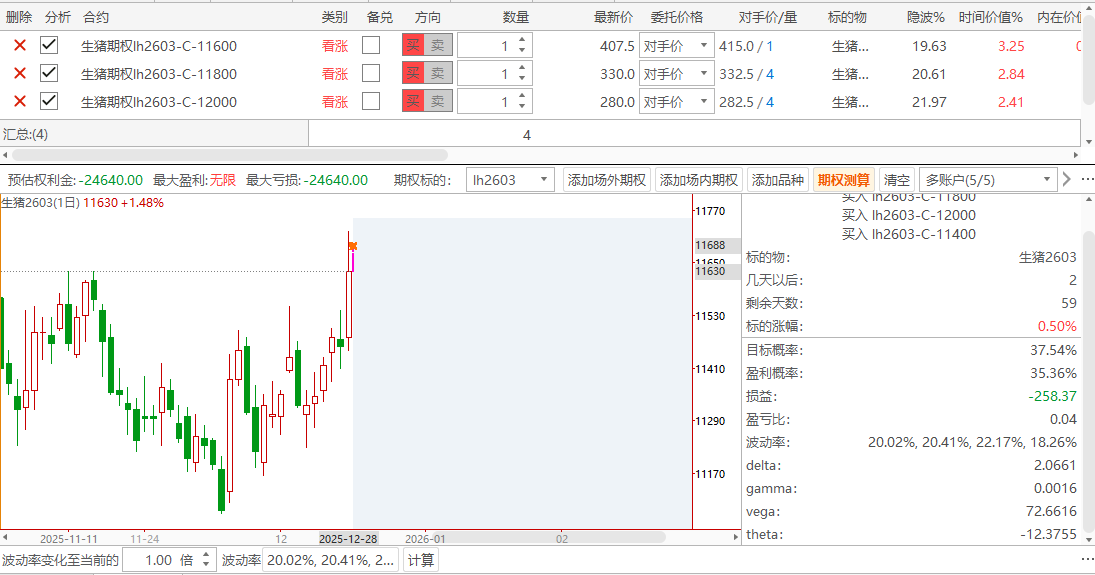Image resolution: width=1095 pixels, height=575 pixels.
Task: Click the orange marker on the latest candle
Action: [x=352, y=245]
